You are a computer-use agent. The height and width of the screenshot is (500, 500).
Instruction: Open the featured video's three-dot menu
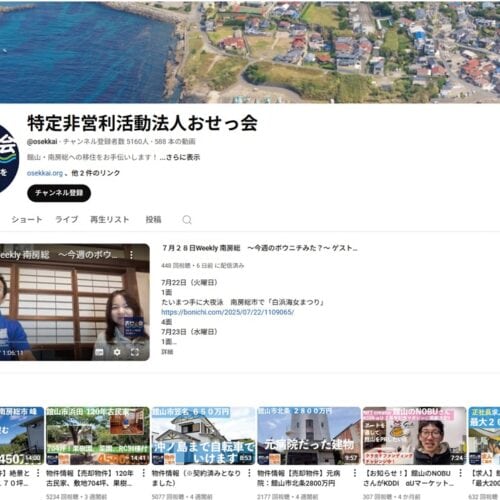click(131, 255)
